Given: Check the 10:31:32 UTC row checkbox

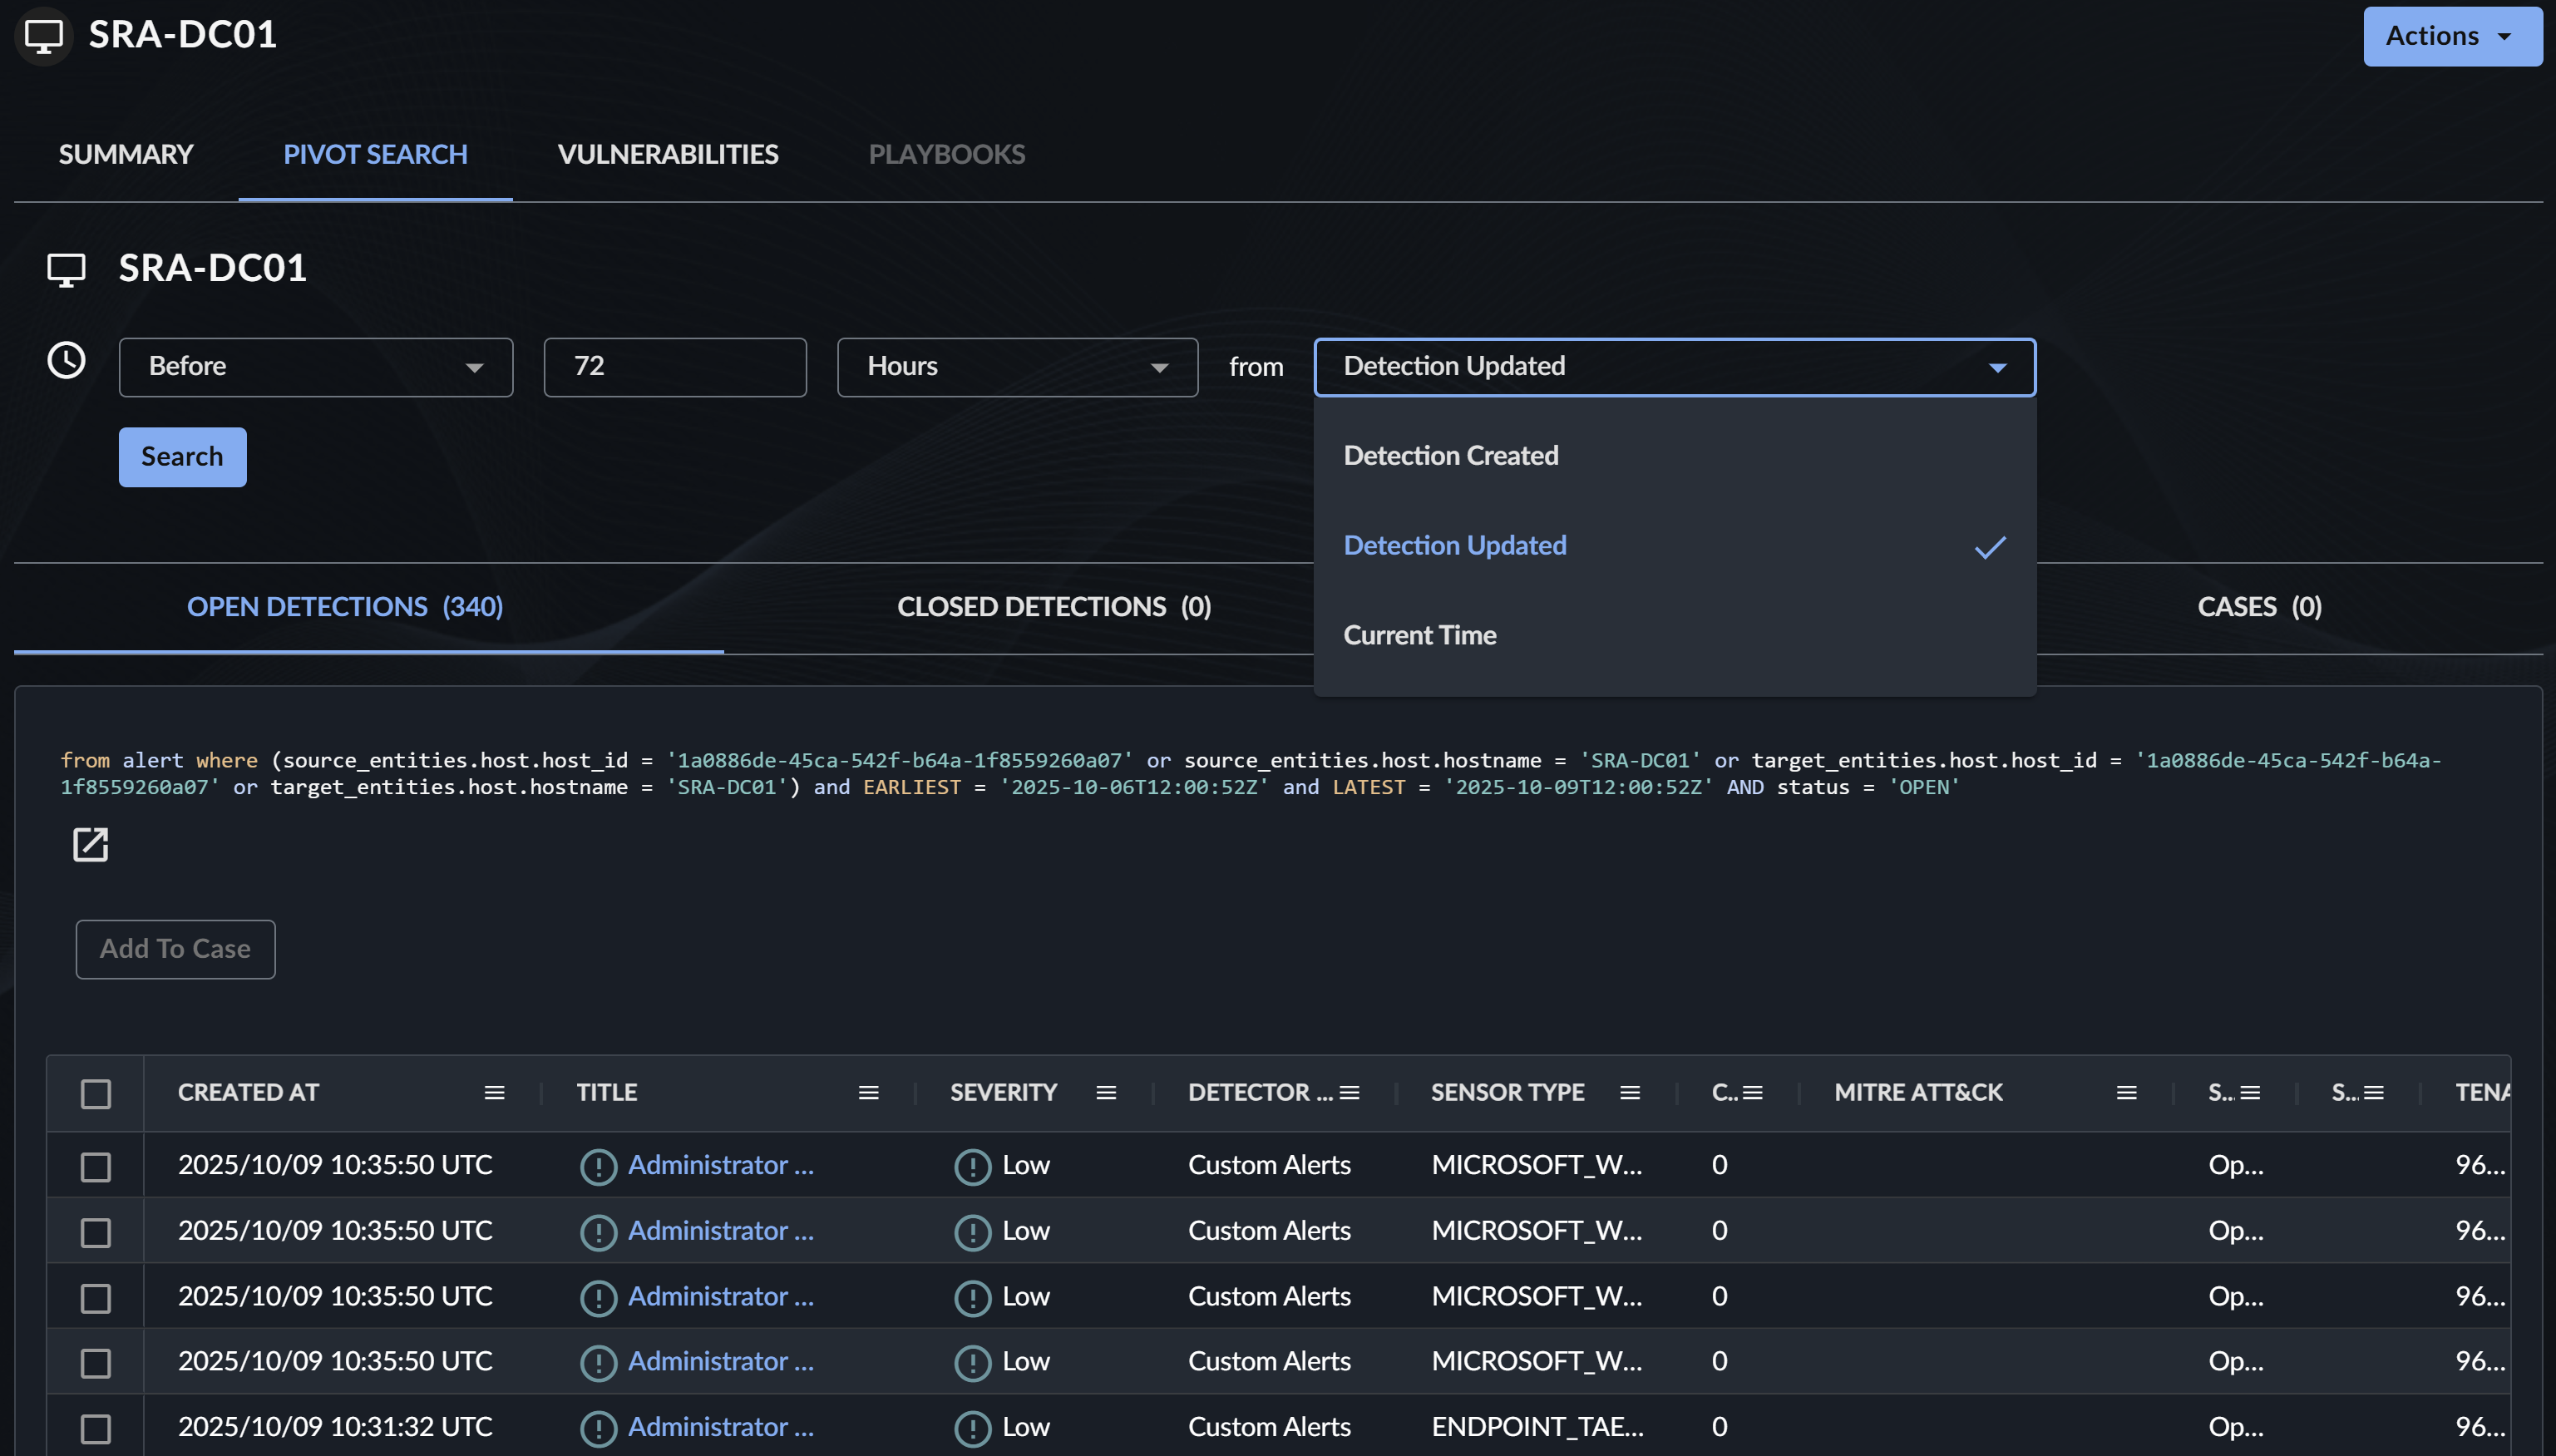Looking at the screenshot, I should pos(96,1428).
